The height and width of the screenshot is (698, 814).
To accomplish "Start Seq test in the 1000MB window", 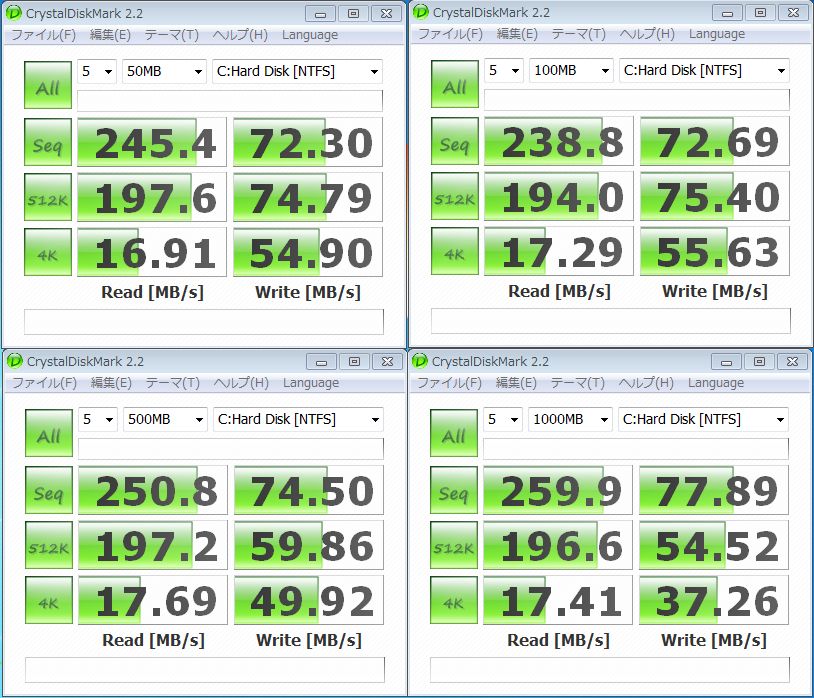I will pyautogui.click(x=454, y=490).
